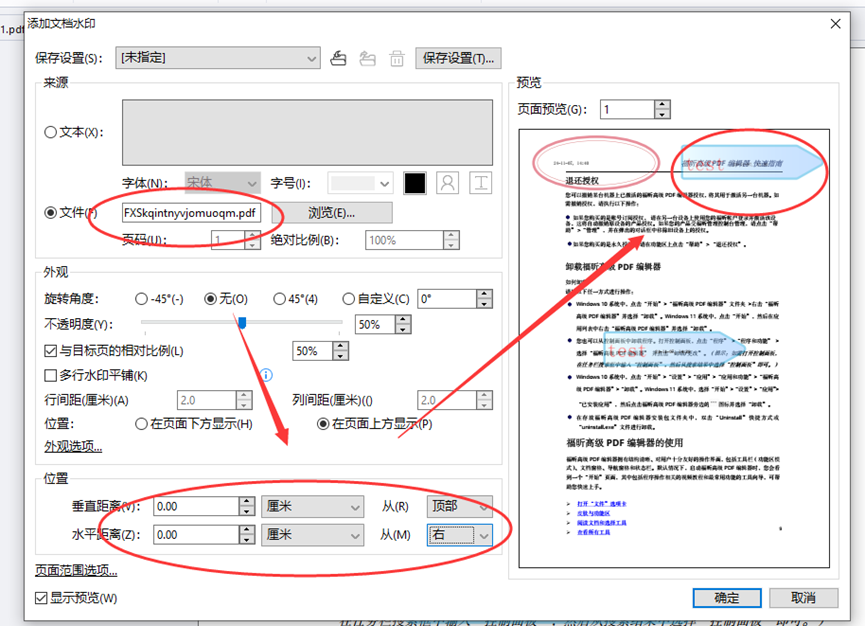
Task: Click the opacity slider handle
Action: tap(242, 322)
